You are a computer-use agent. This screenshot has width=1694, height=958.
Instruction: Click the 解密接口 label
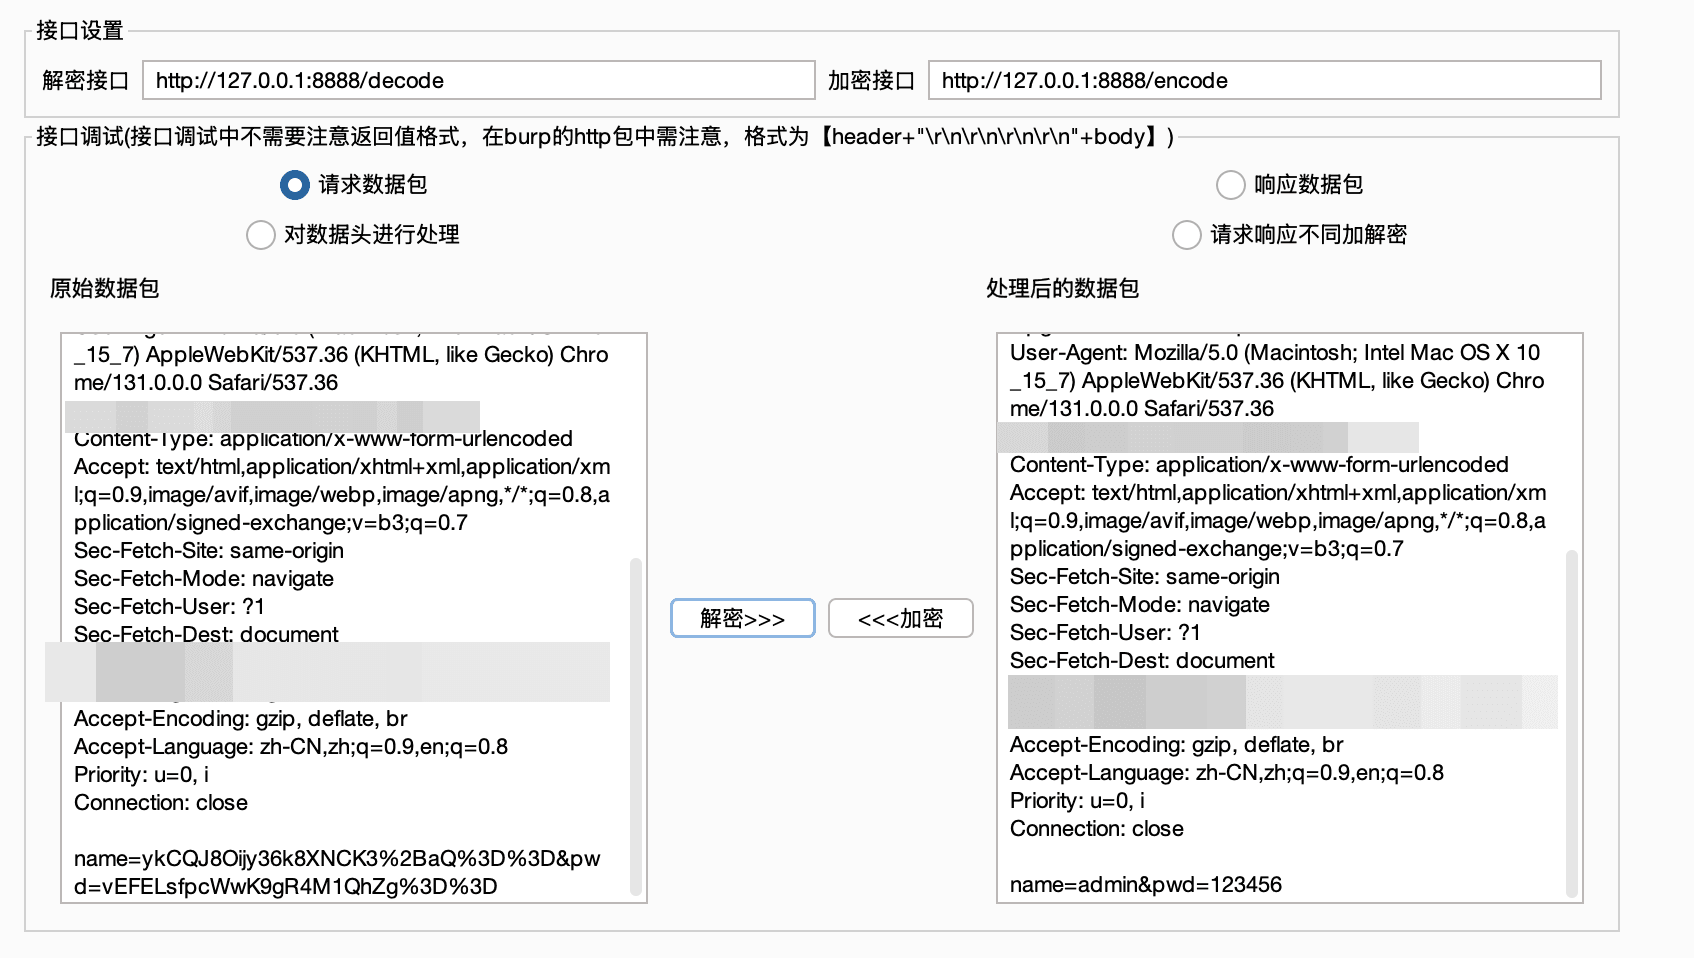[86, 80]
